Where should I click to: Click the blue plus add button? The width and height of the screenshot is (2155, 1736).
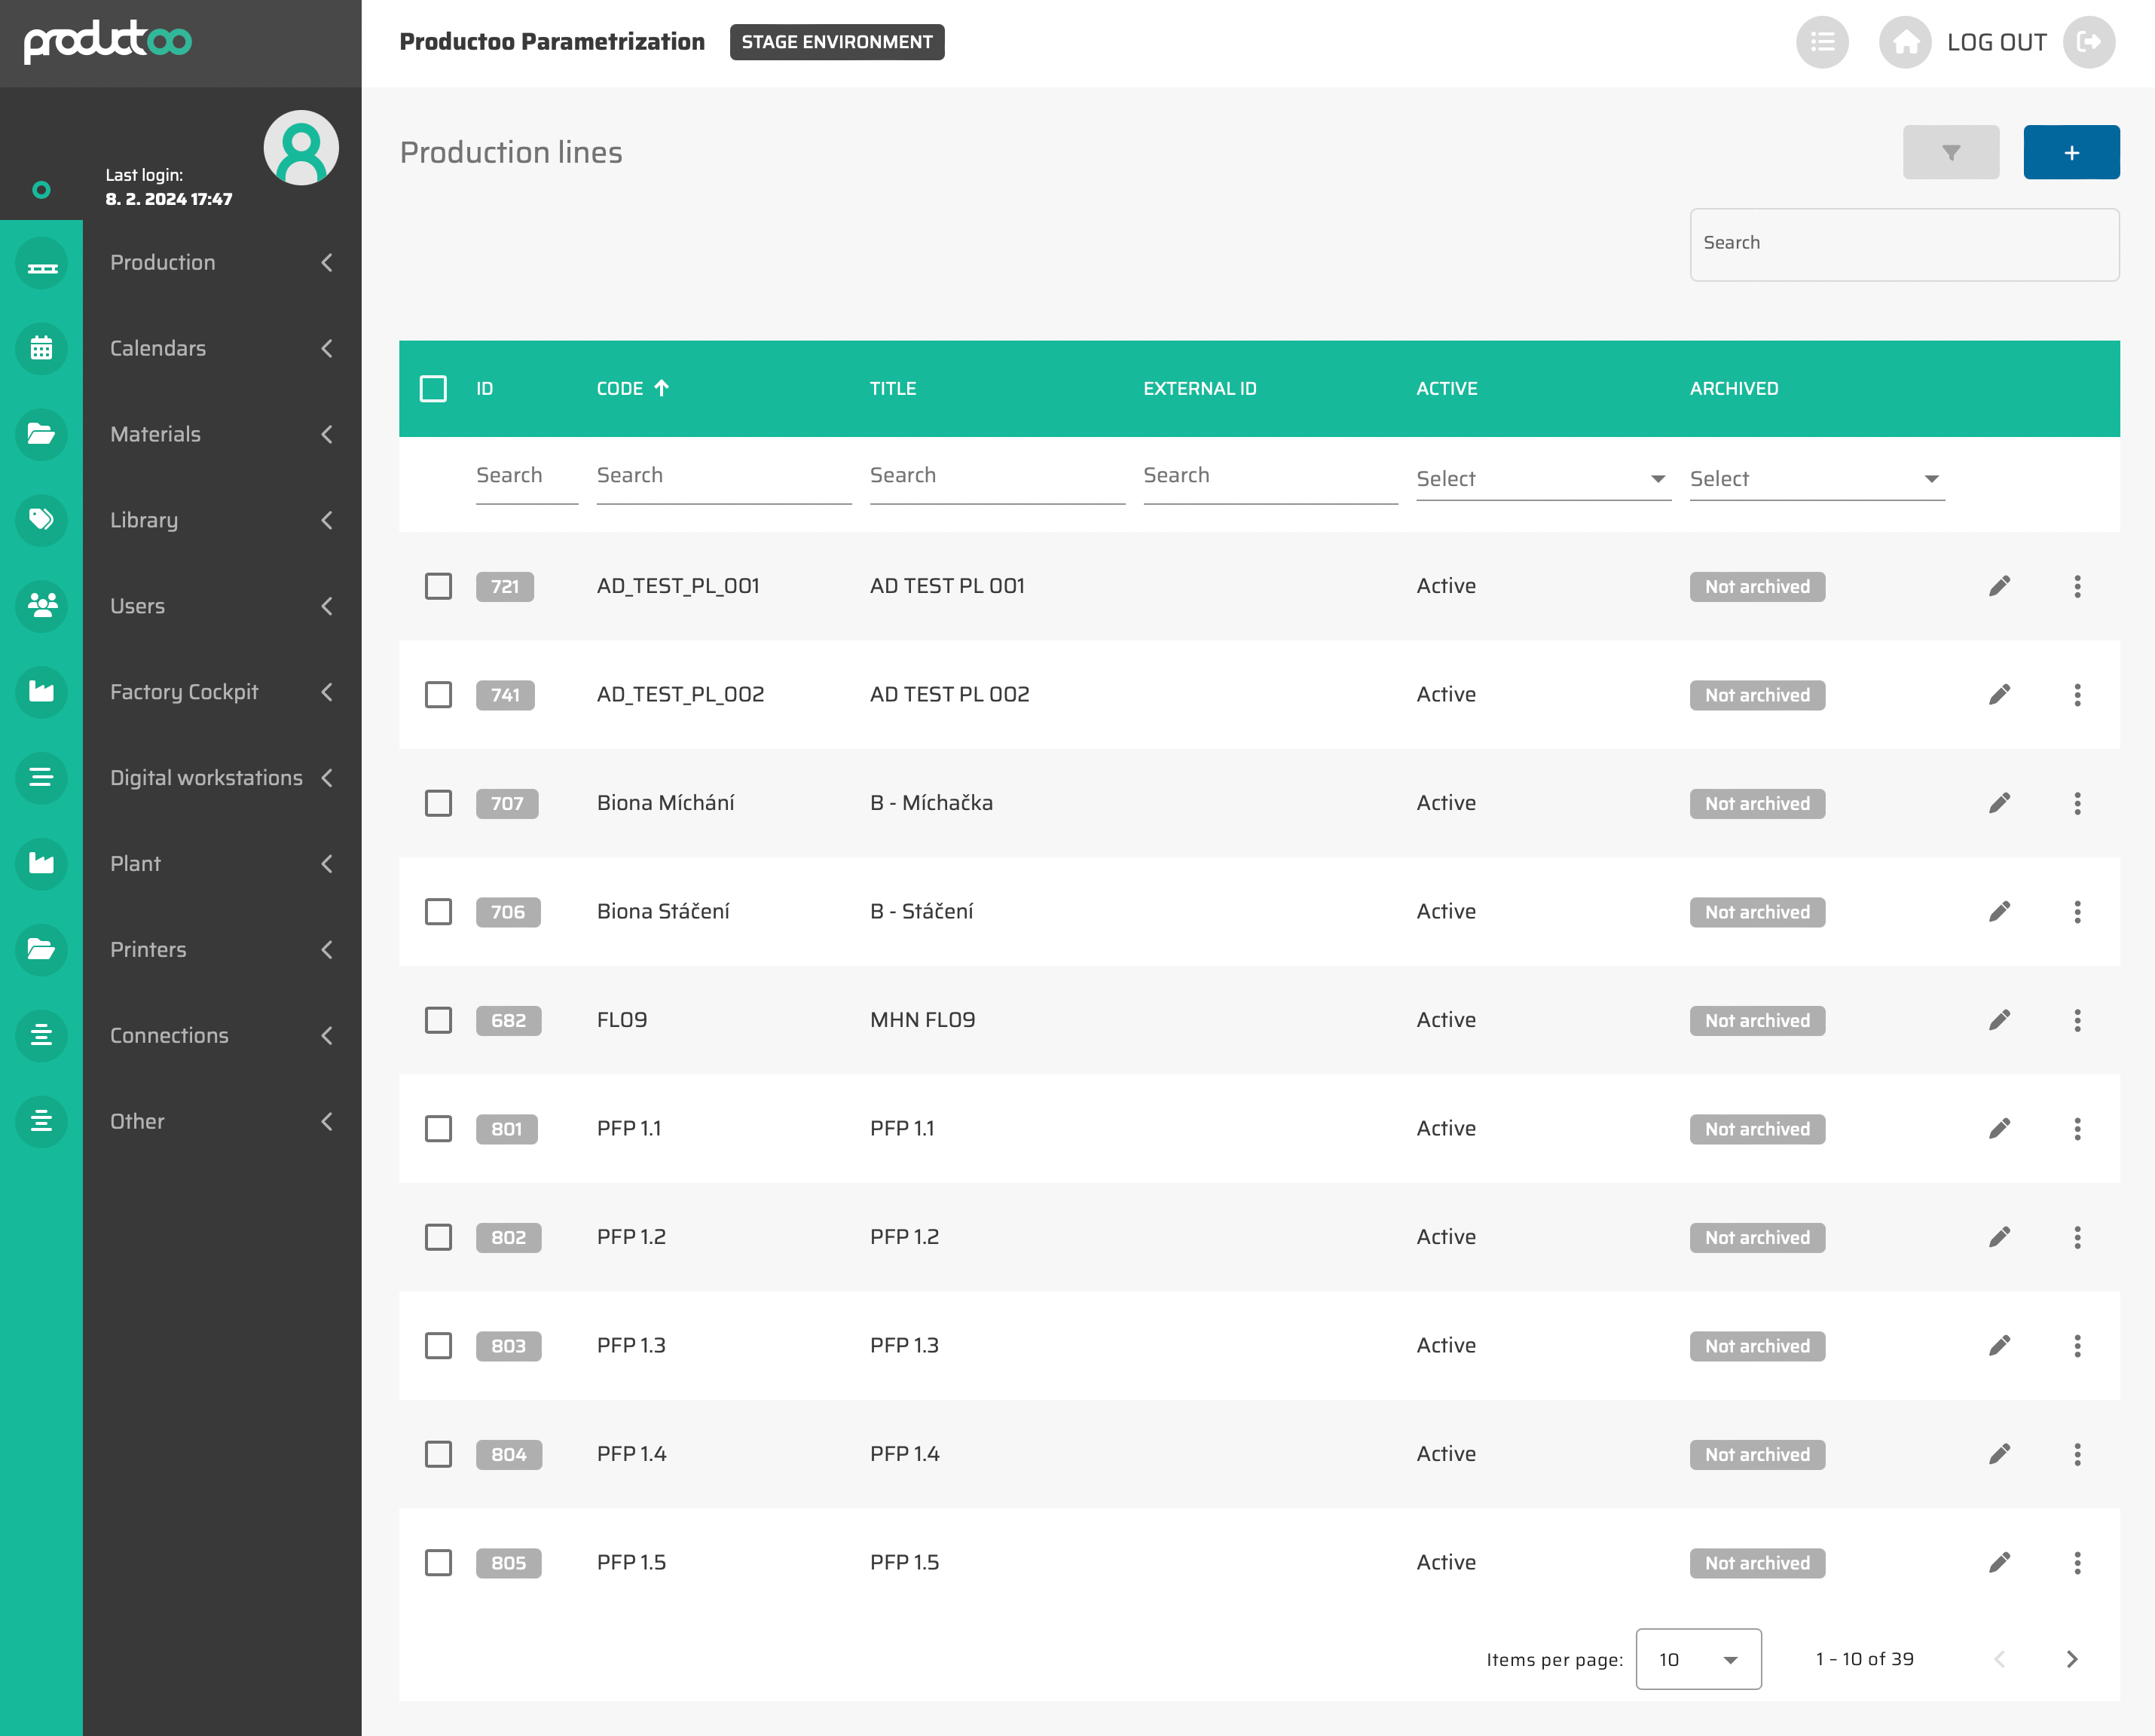pyautogui.click(x=2070, y=152)
